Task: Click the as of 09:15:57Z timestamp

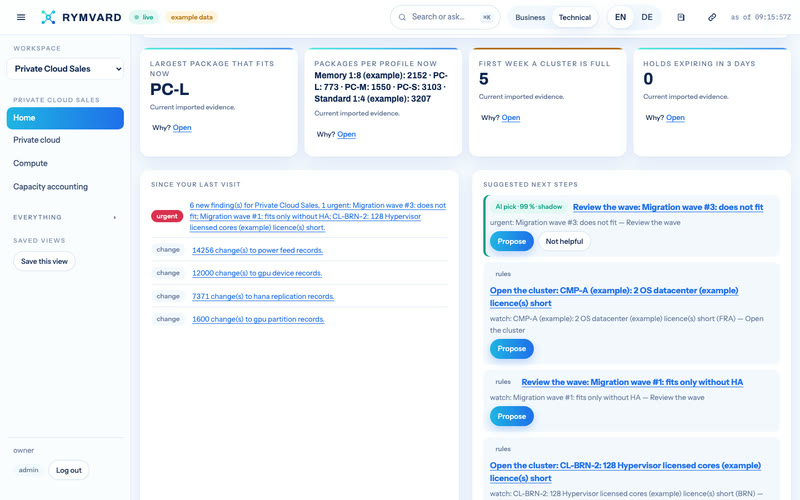Action: (761, 17)
